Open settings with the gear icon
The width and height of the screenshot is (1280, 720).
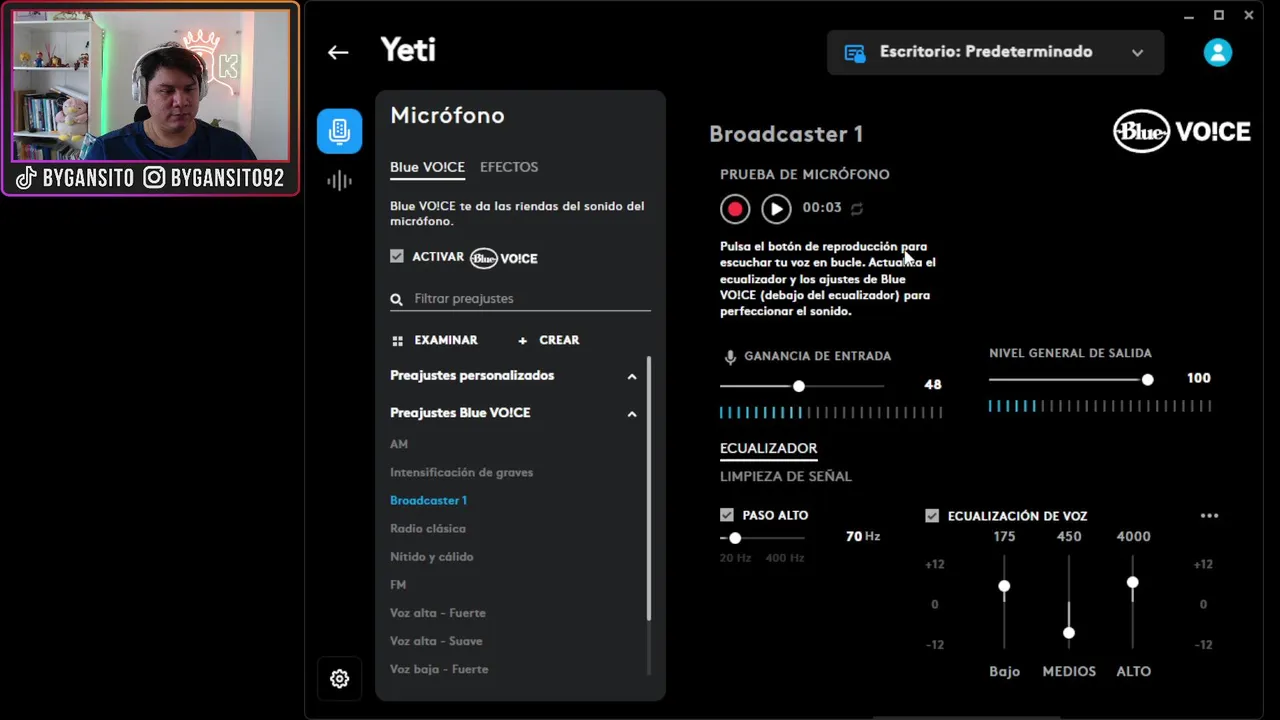(340, 679)
